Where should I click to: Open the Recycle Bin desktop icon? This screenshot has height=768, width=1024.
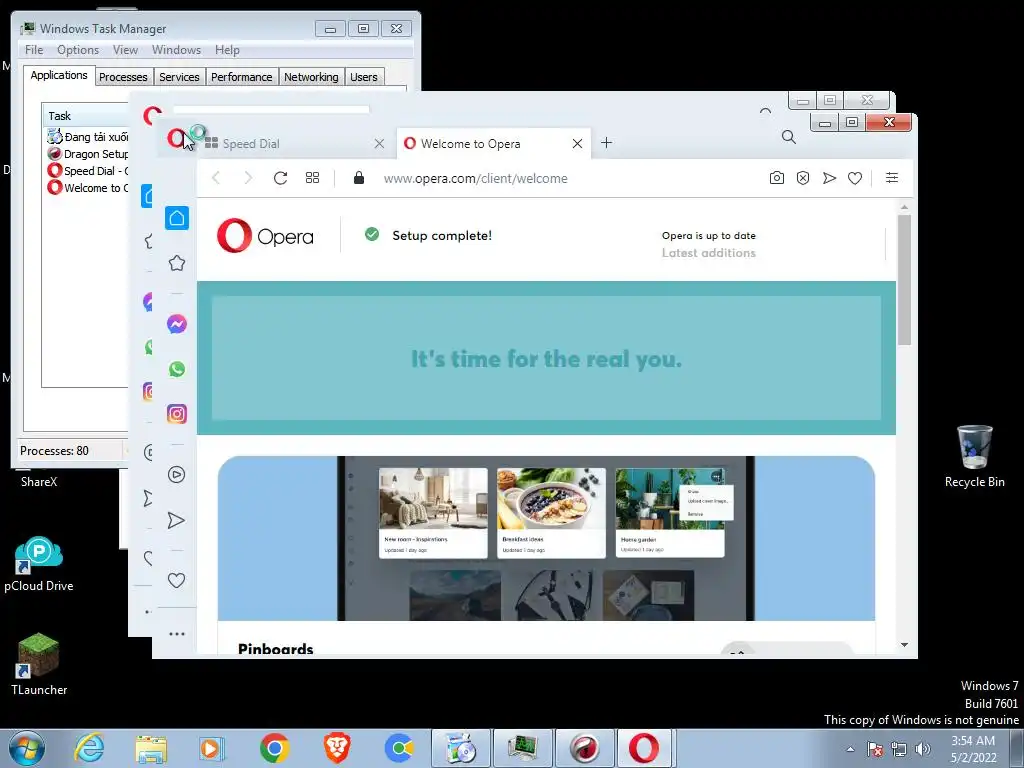click(x=974, y=456)
